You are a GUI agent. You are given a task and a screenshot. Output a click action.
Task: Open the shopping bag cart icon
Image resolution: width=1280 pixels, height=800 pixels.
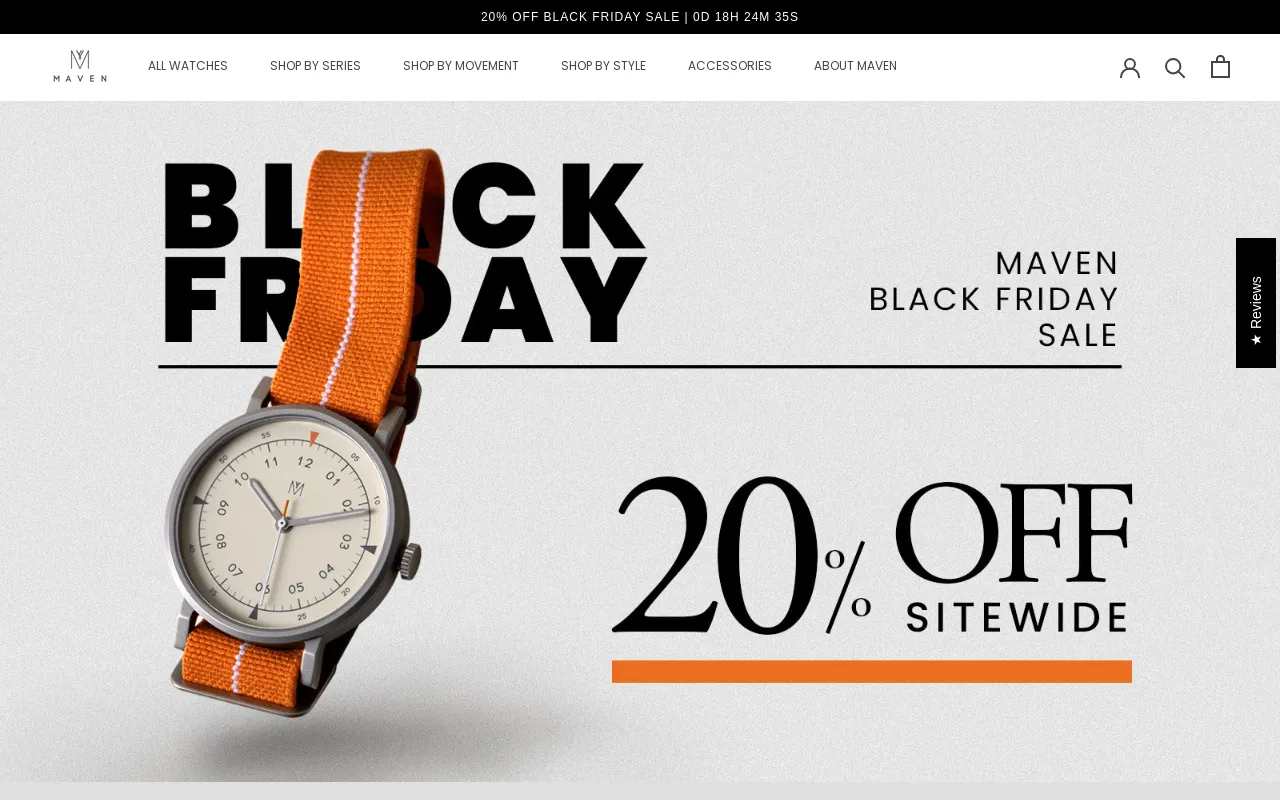tap(1220, 66)
